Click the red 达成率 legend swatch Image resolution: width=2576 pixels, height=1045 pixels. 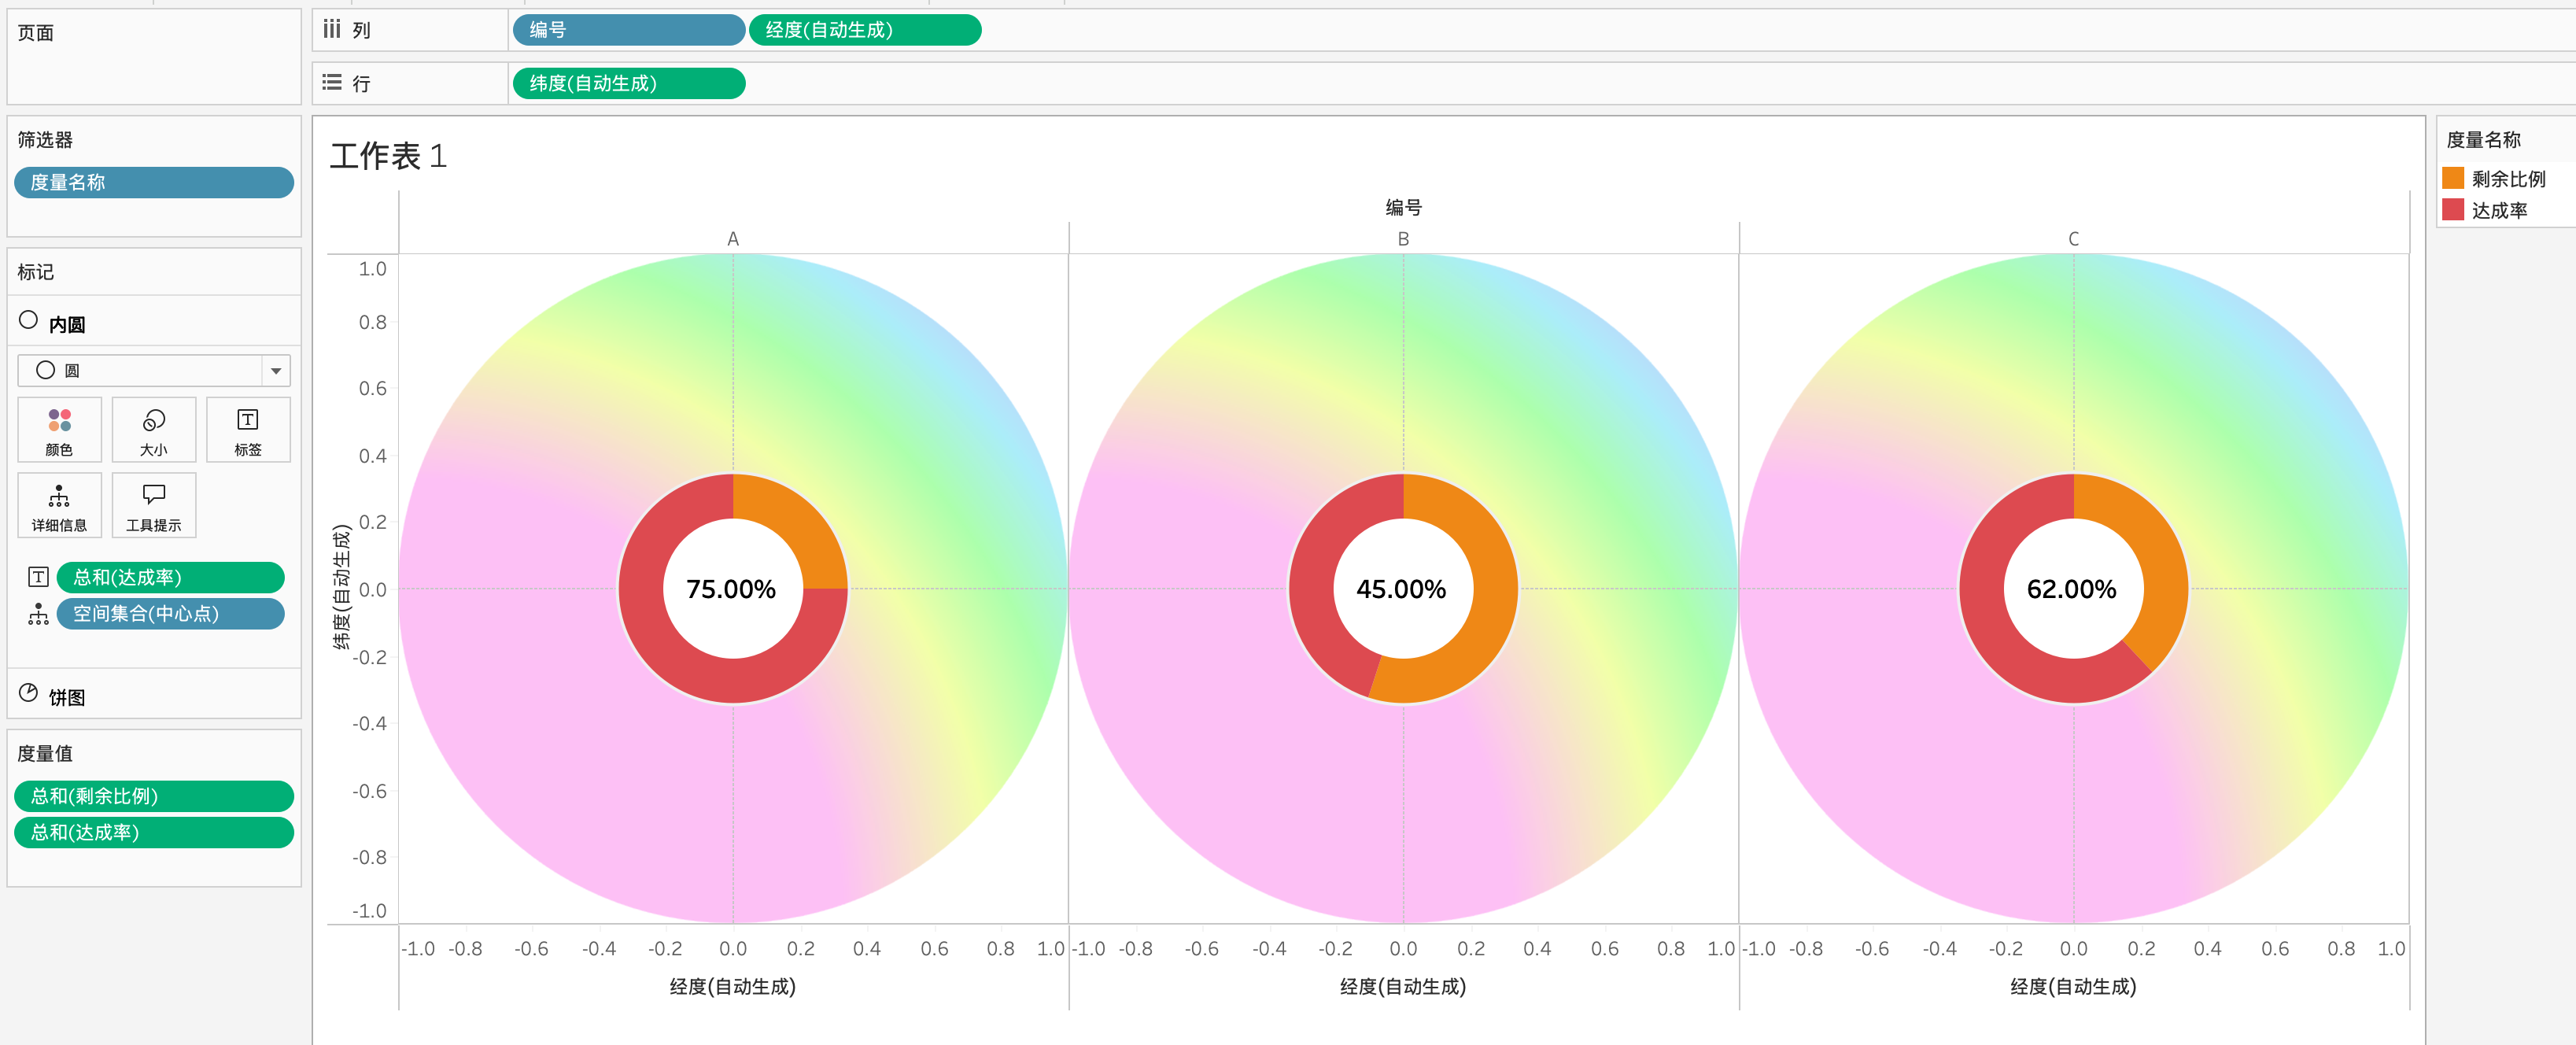tap(2453, 210)
